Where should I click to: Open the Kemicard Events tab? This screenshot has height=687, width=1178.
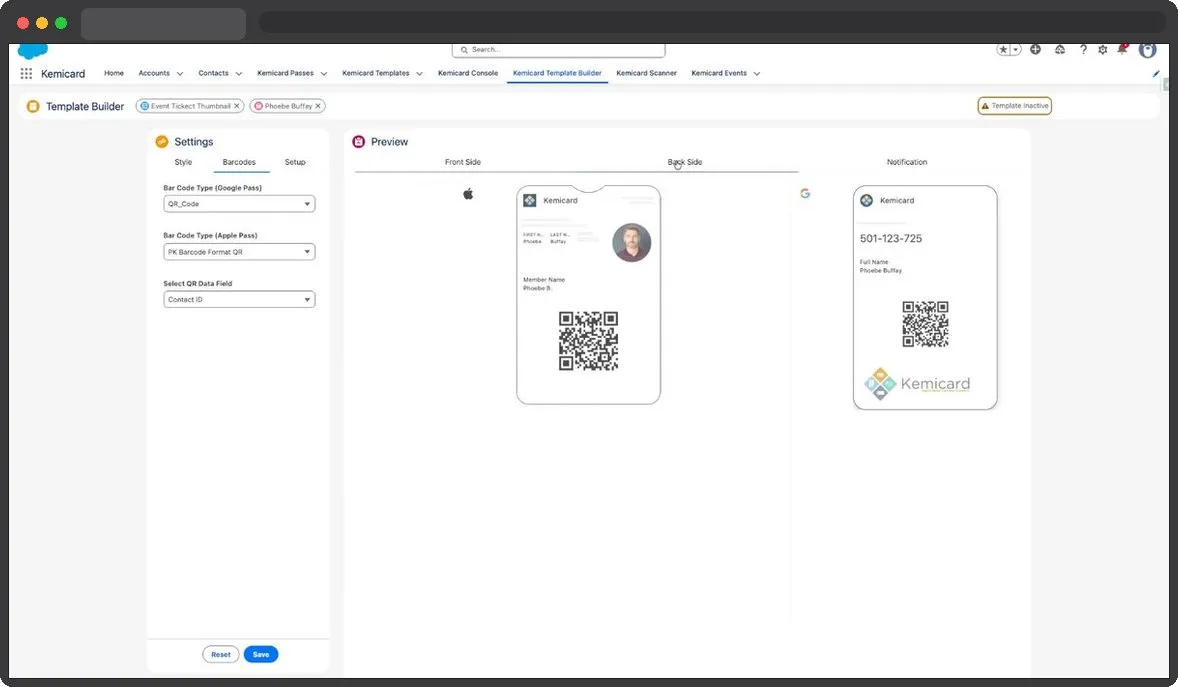point(719,73)
